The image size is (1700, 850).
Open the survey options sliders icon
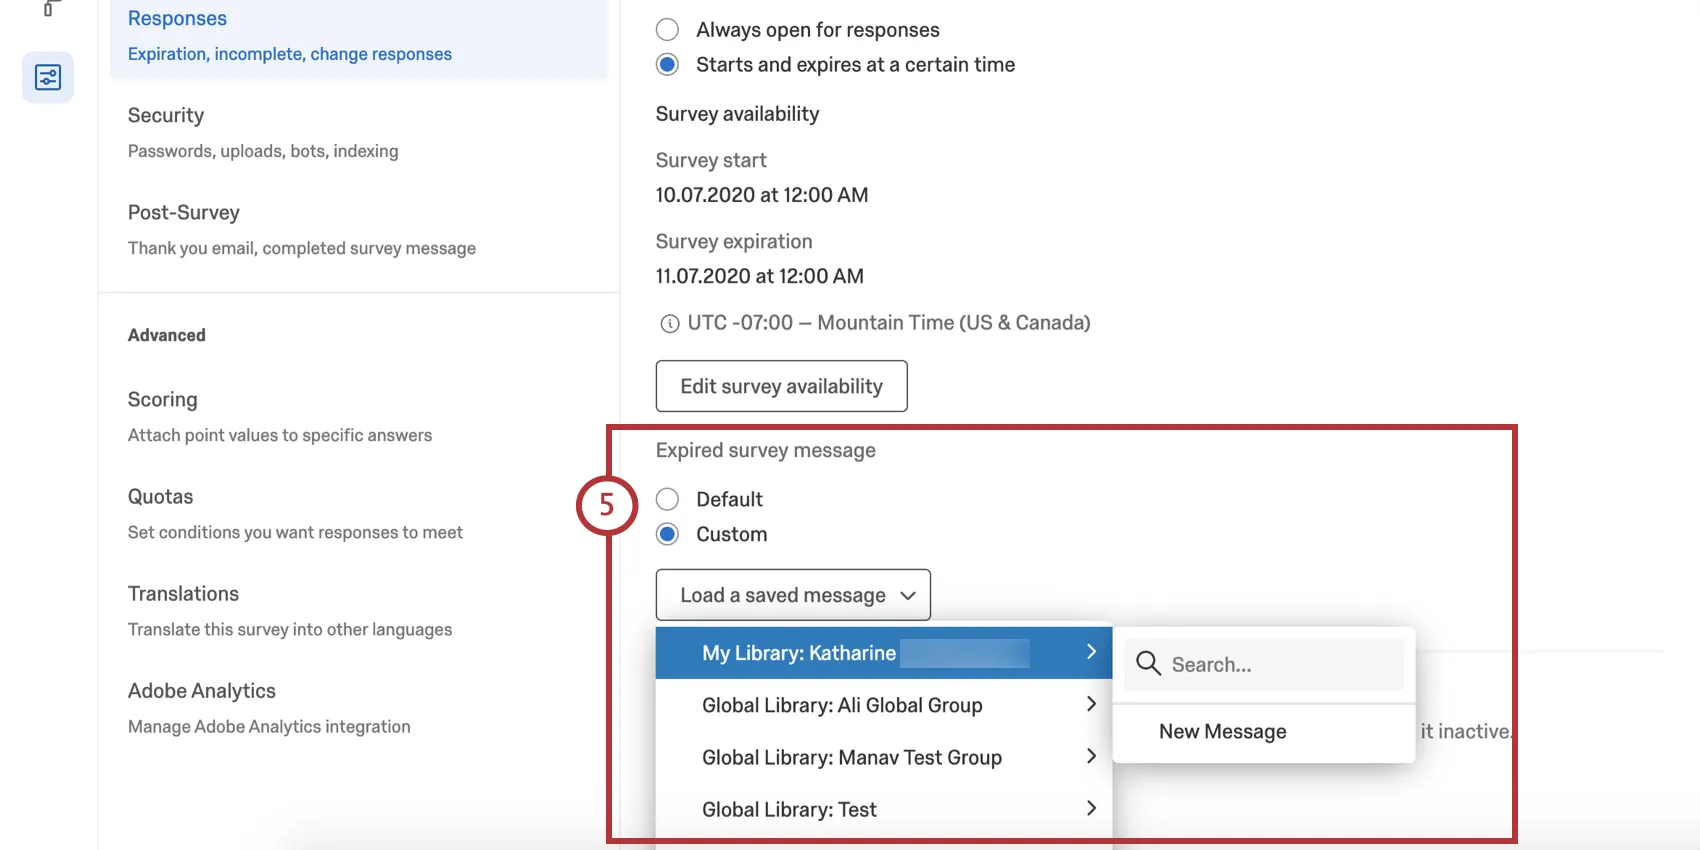(48, 77)
